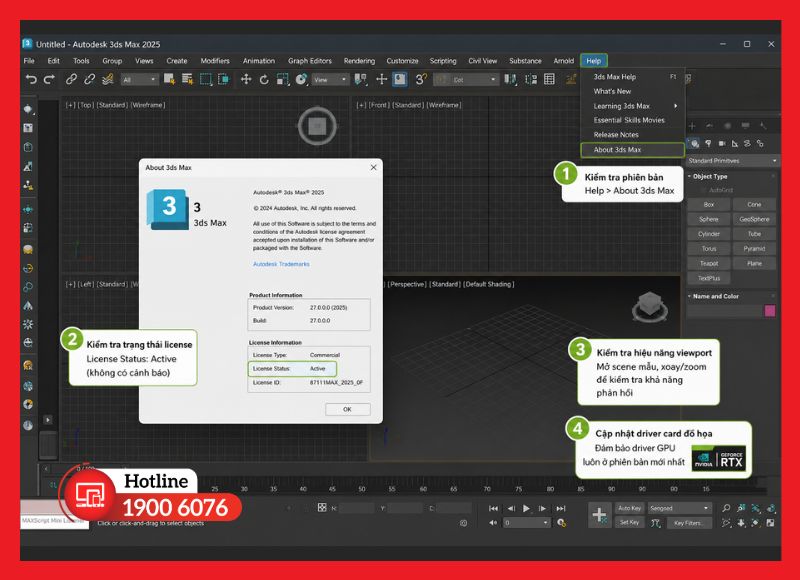The width and height of the screenshot is (800, 580).
Task: Open the View reference coordinate system dropdown
Action: click(330, 80)
